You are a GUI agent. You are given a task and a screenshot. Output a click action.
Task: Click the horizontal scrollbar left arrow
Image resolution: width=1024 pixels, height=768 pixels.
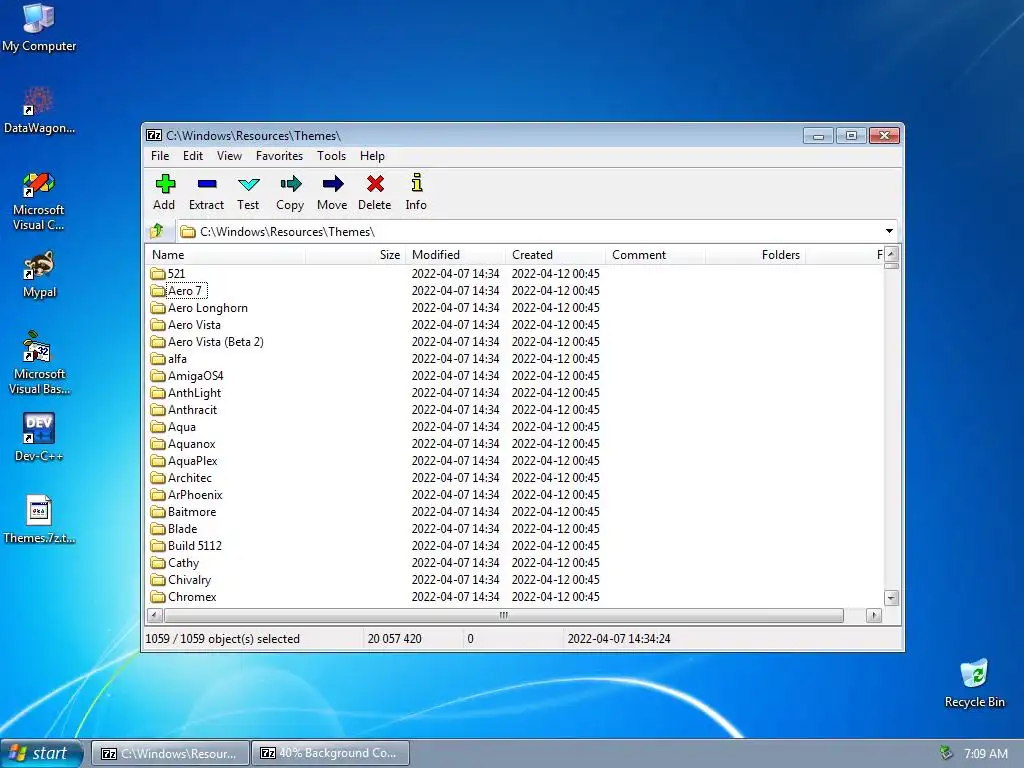(155, 615)
